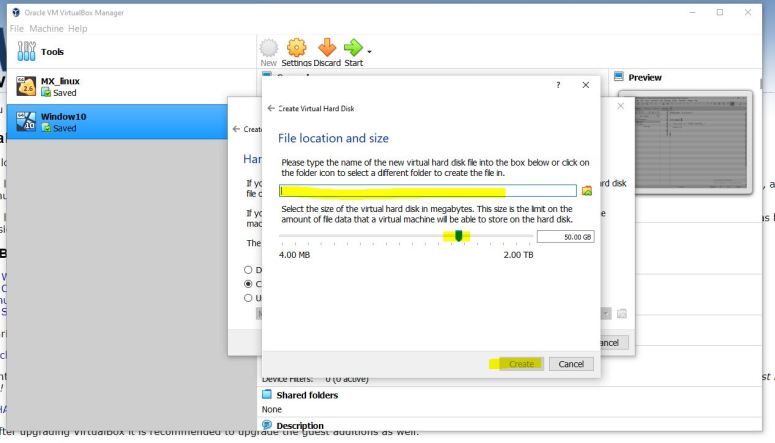This screenshot has width=775, height=443.
Task: Click the Create button
Action: pyautogui.click(x=521, y=364)
